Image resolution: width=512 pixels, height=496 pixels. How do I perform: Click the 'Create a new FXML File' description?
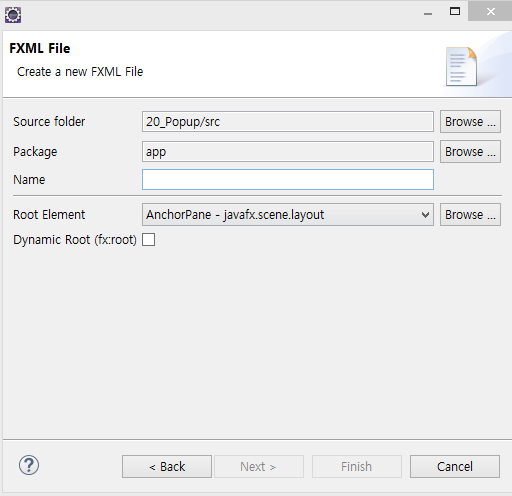point(80,72)
